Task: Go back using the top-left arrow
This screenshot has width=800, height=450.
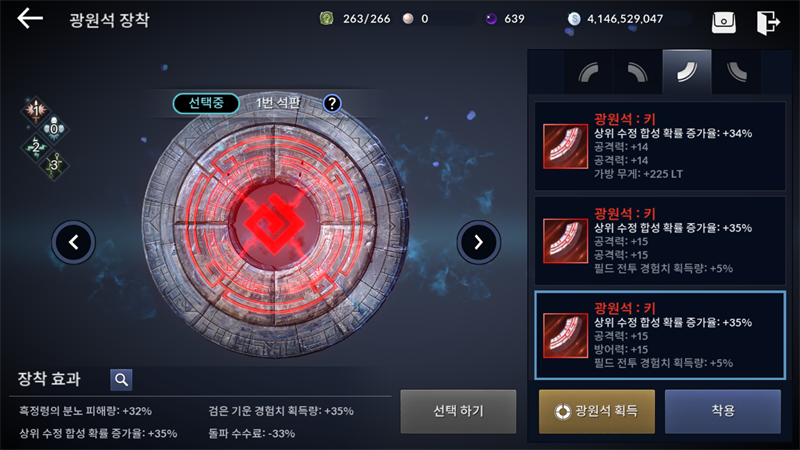Action: point(30,19)
